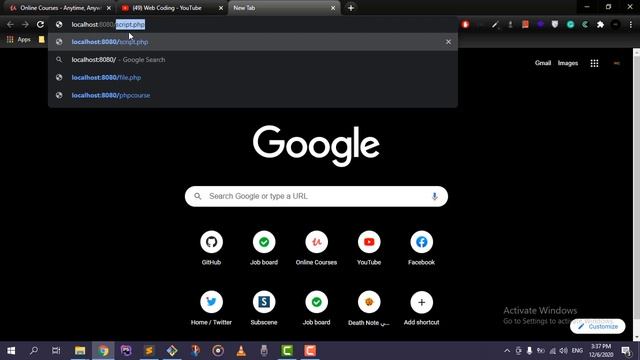Open the action center notifications icon
The width and height of the screenshot is (640, 360).
pos(626,351)
